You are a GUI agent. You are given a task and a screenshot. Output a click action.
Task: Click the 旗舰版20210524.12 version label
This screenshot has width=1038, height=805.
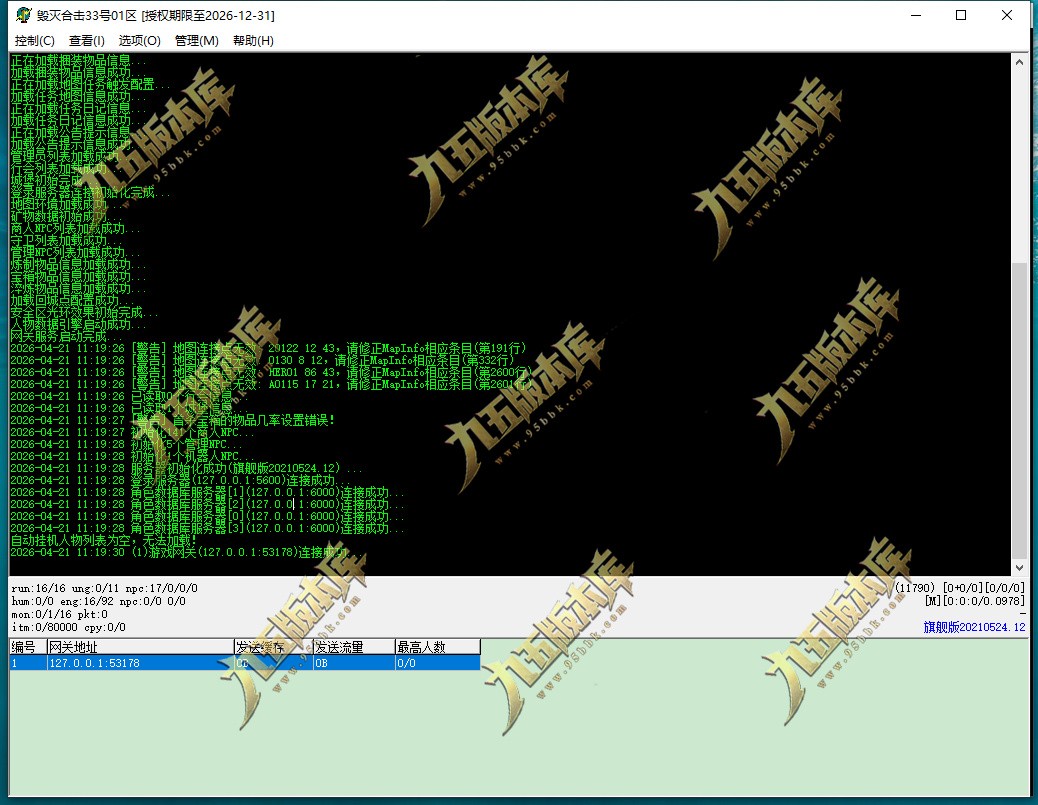[974, 627]
